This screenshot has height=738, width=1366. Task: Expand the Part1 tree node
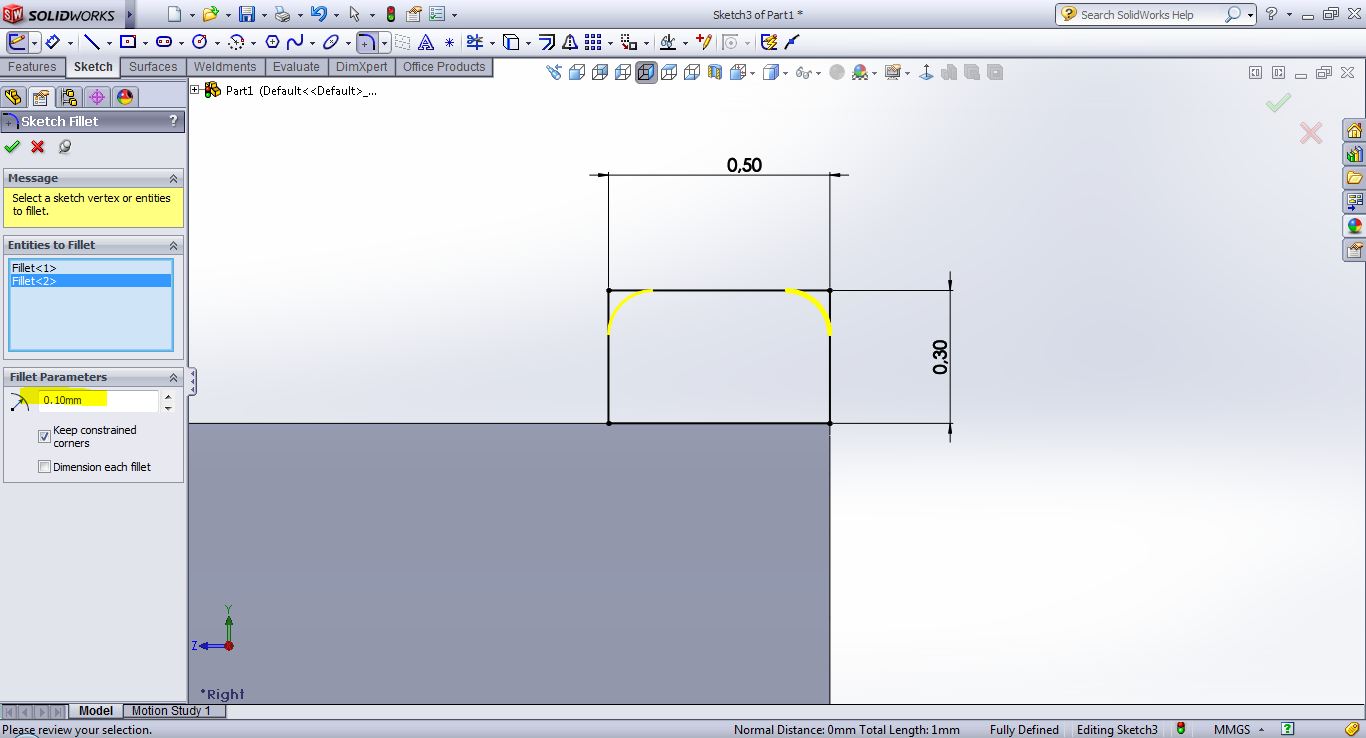[195, 90]
